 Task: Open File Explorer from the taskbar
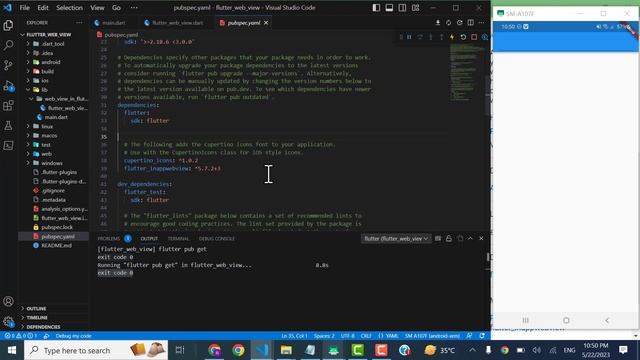pyautogui.click(x=286, y=350)
